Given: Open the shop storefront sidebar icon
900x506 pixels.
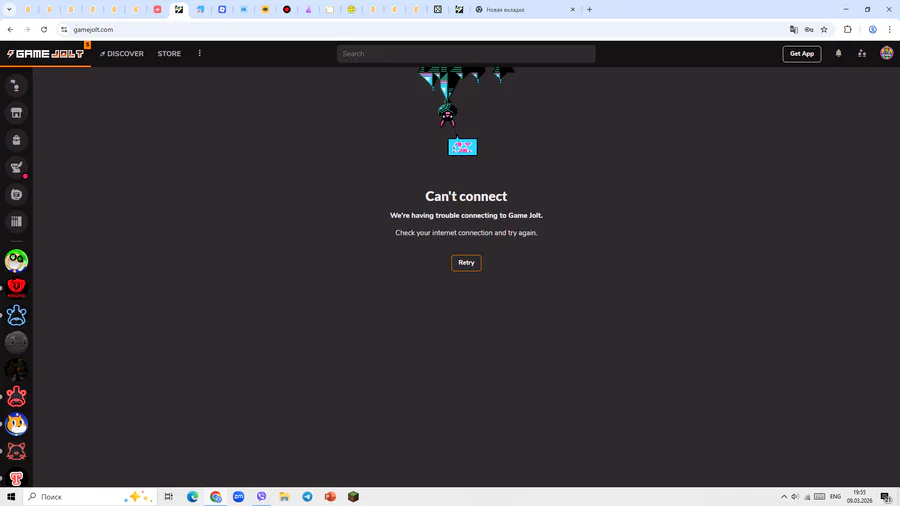Looking at the screenshot, I should (16, 113).
